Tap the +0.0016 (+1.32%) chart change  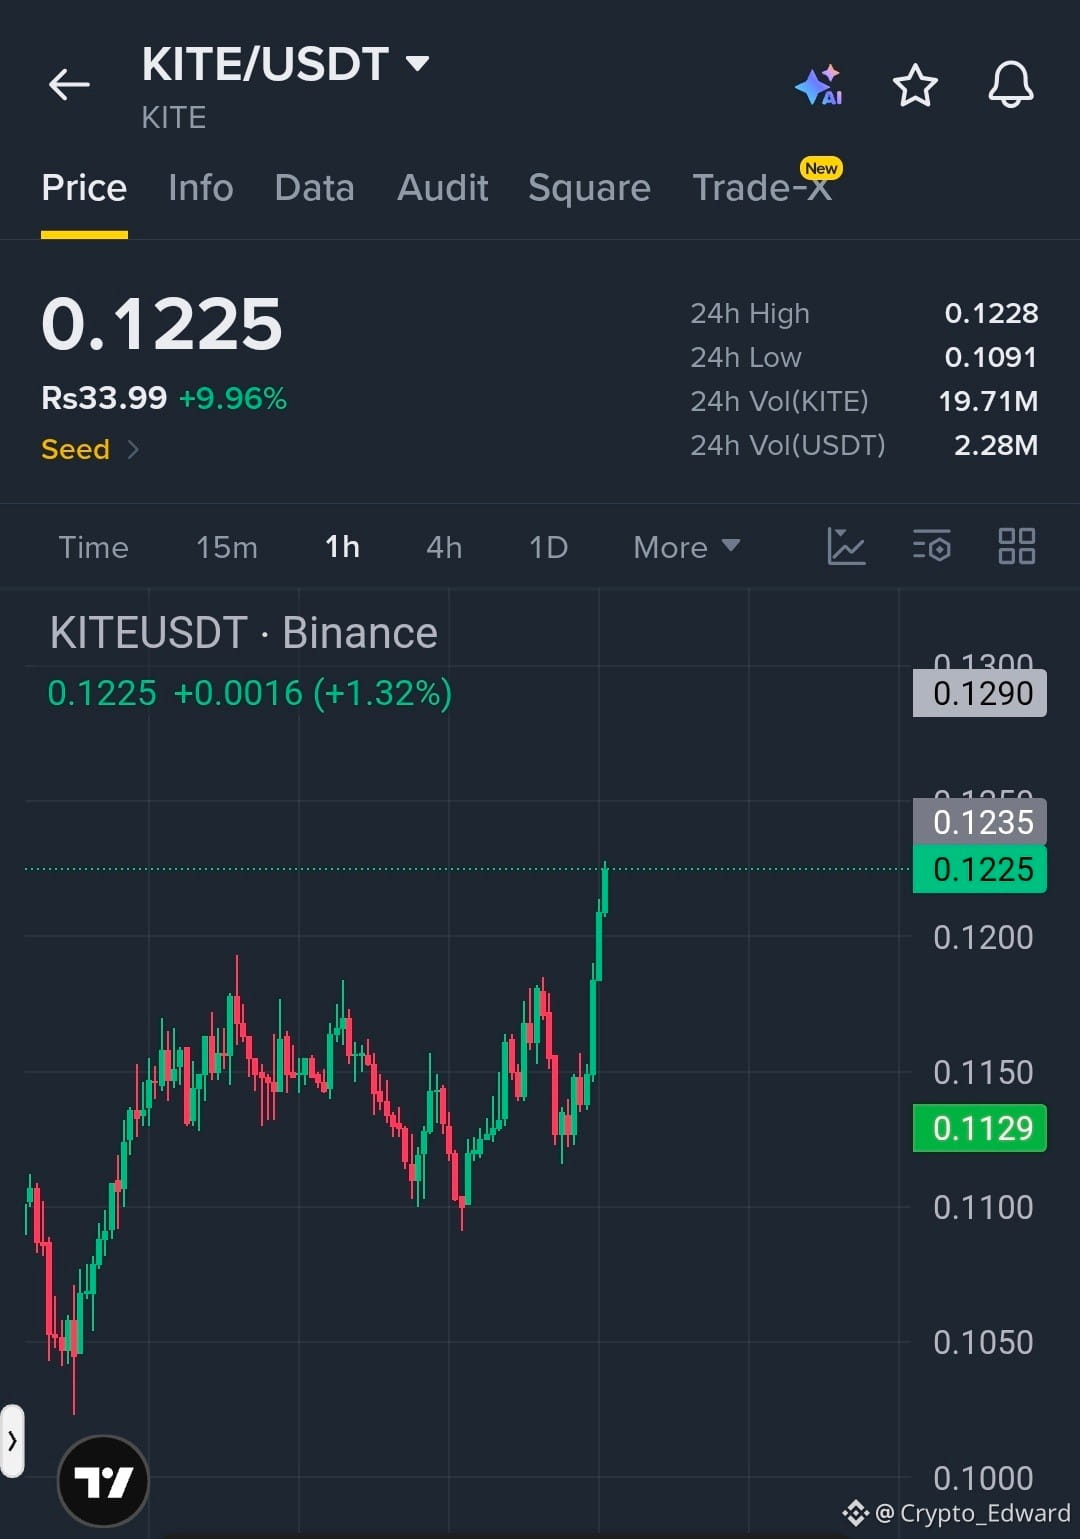313,693
